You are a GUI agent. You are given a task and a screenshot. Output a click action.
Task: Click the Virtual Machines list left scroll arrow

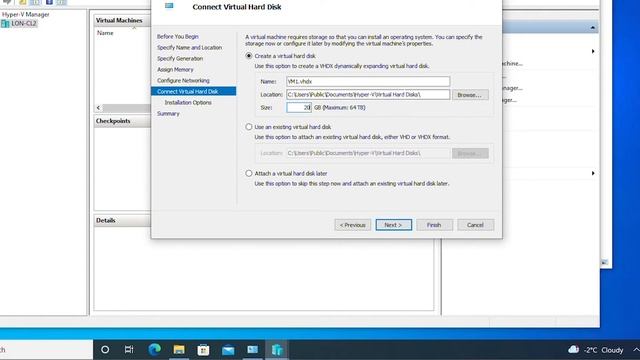coord(98,108)
